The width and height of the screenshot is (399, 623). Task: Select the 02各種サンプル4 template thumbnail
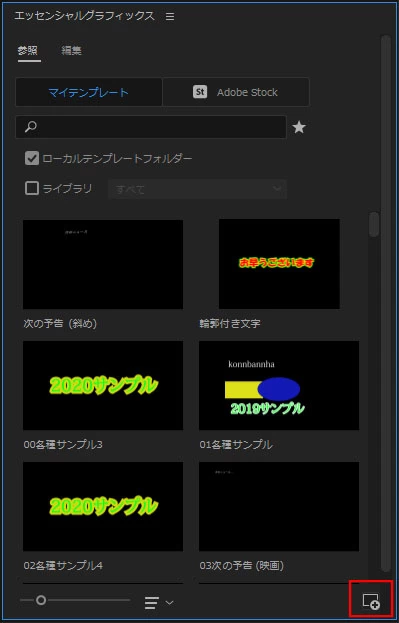[103, 506]
